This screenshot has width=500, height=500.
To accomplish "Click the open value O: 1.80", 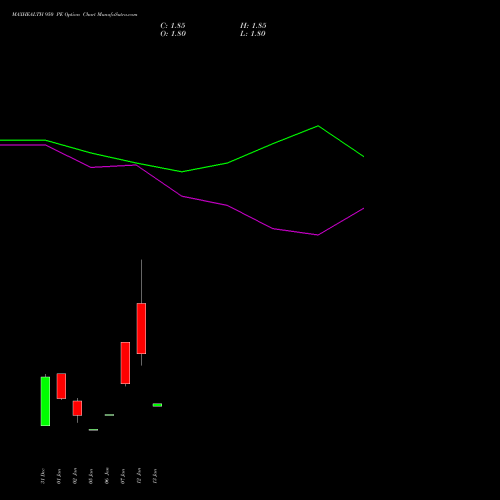I will tap(173, 34).
